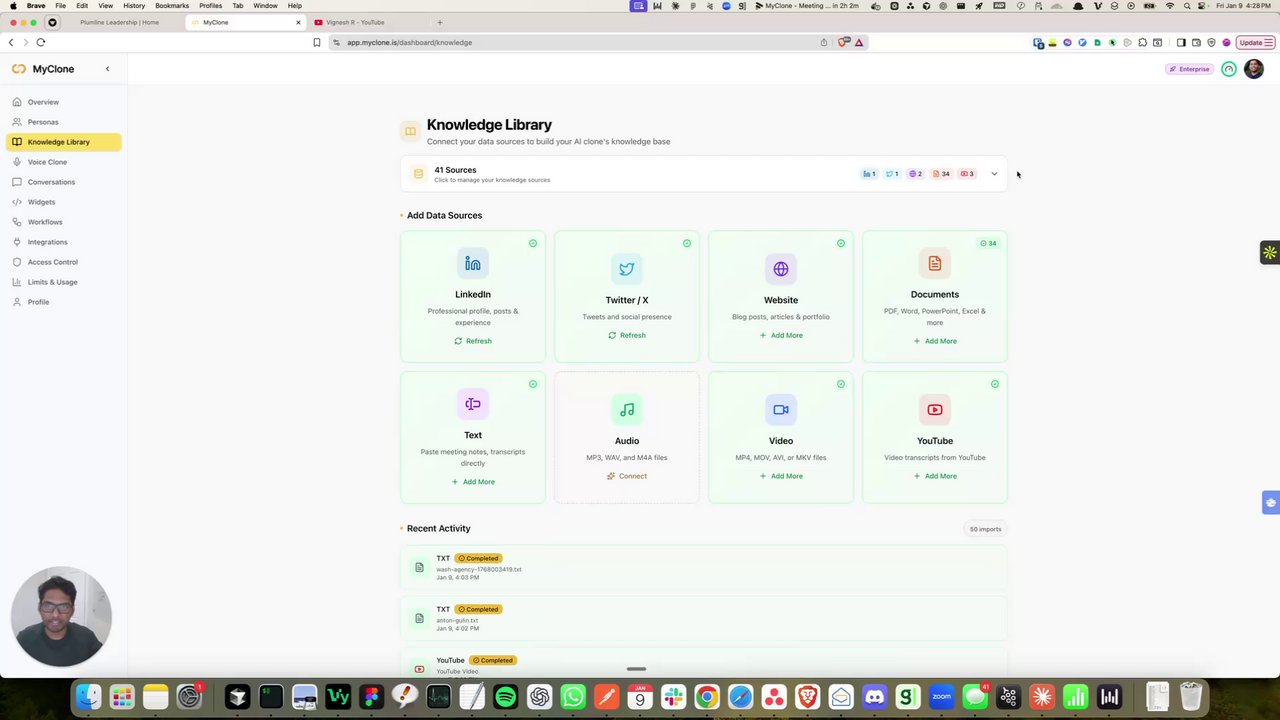Reload the page with the refresh icon
Screen dimensions: 1280x720
pyautogui.click(x=41, y=42)
